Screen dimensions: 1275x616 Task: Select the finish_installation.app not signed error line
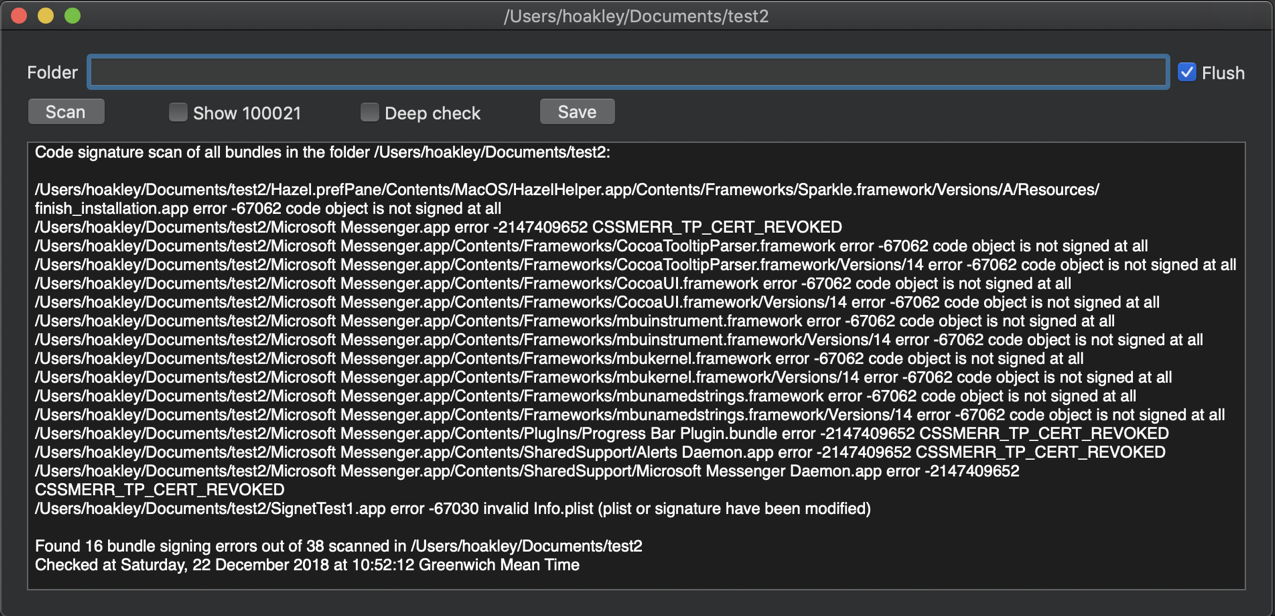click(x=268, y=209)
